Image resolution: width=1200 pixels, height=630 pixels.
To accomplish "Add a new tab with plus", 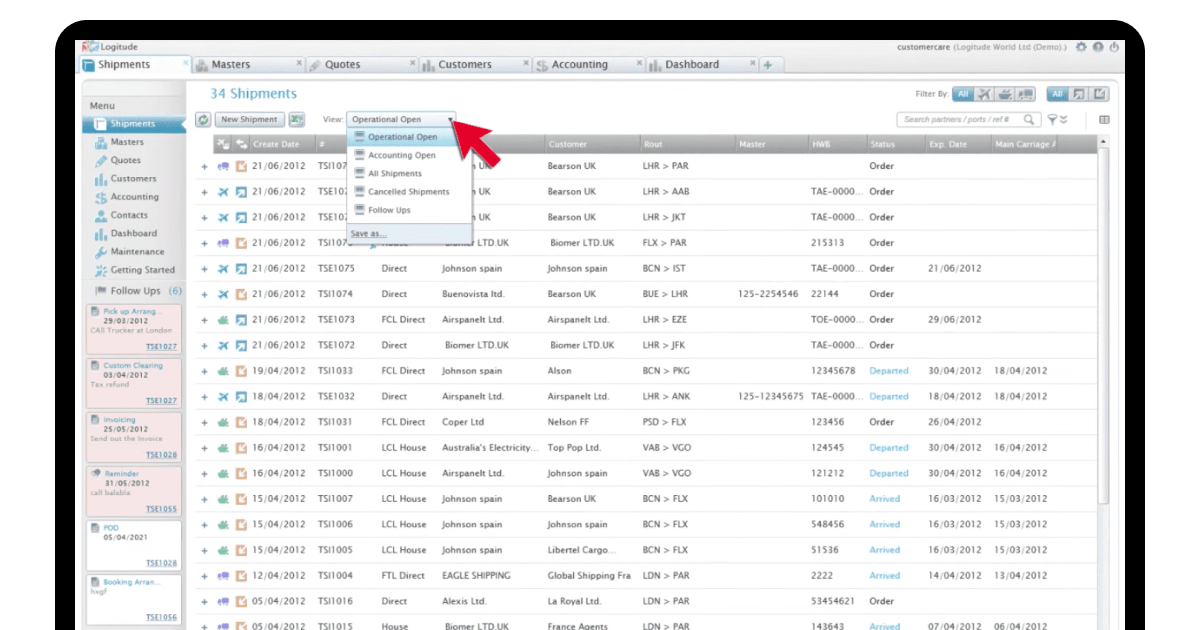I will (x=768, y=65).
